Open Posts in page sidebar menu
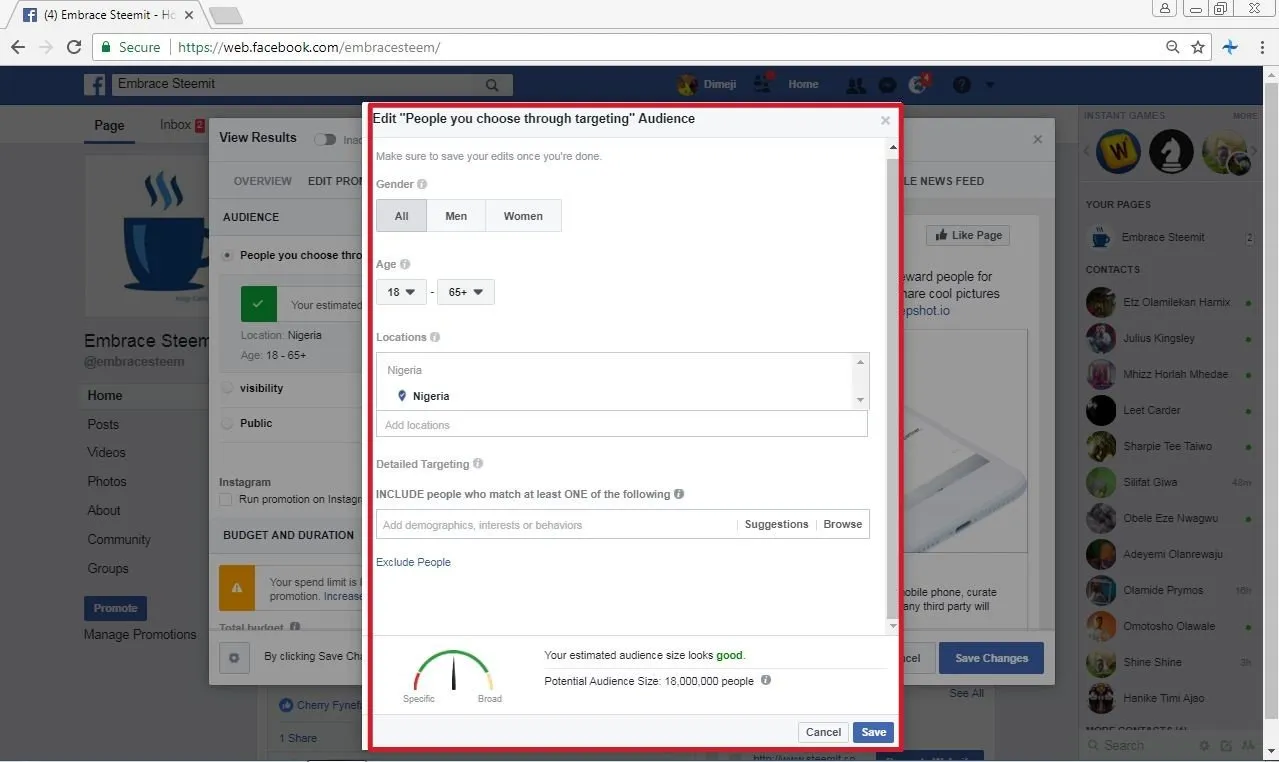Screen dimensions: 1279x762 click(x=103, y=424)
